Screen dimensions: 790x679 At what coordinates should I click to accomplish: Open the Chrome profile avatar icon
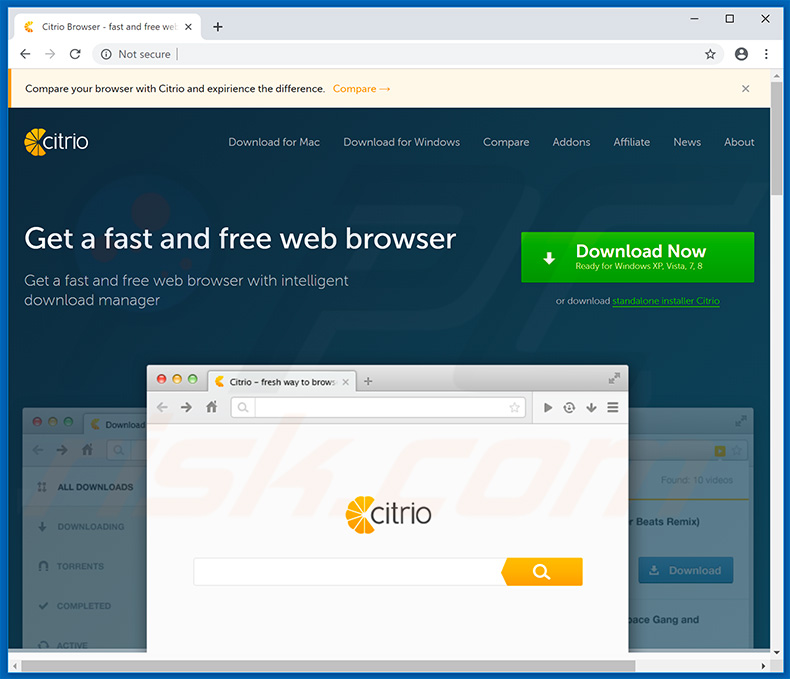(x=741, y=54)
